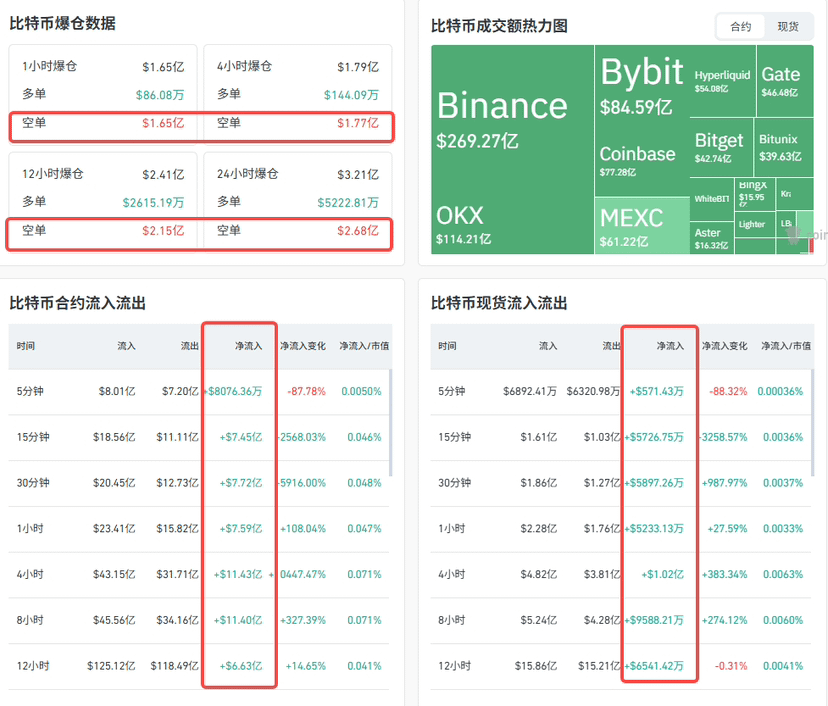Switch heatmap to 合约 tab
828x706 pixels.
740,27
